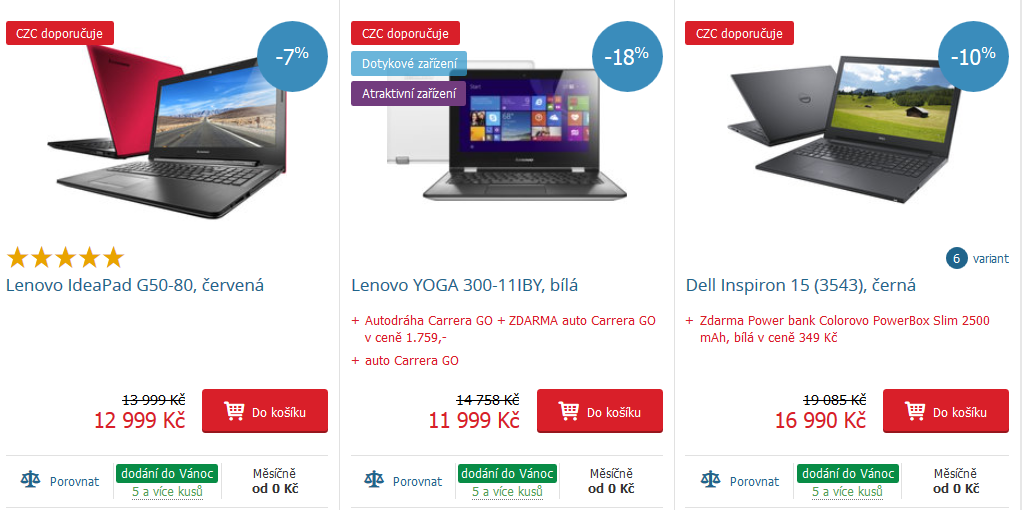Click the compare scales icon under Lenovo YOGA

click(373, 481)
